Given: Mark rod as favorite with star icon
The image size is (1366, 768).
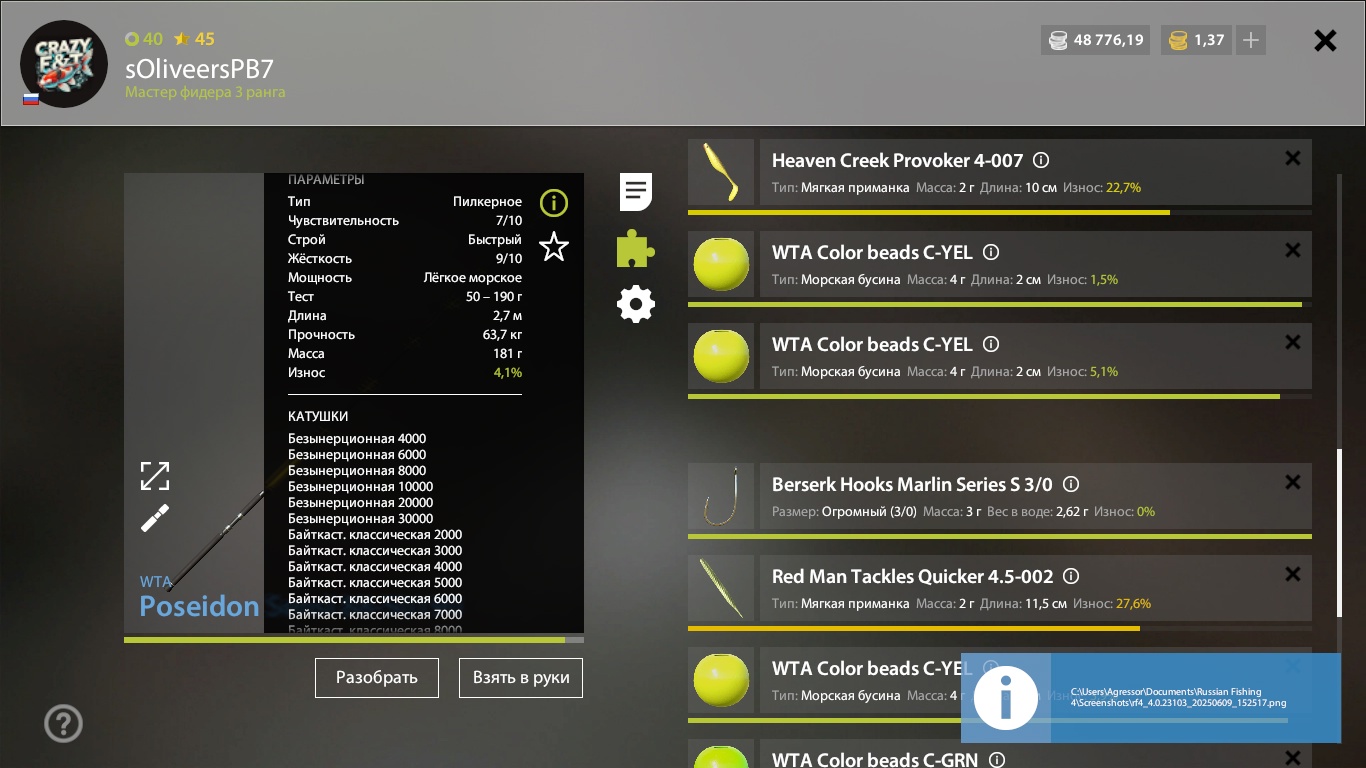Looking at the screenshot, I should [554, 246].
